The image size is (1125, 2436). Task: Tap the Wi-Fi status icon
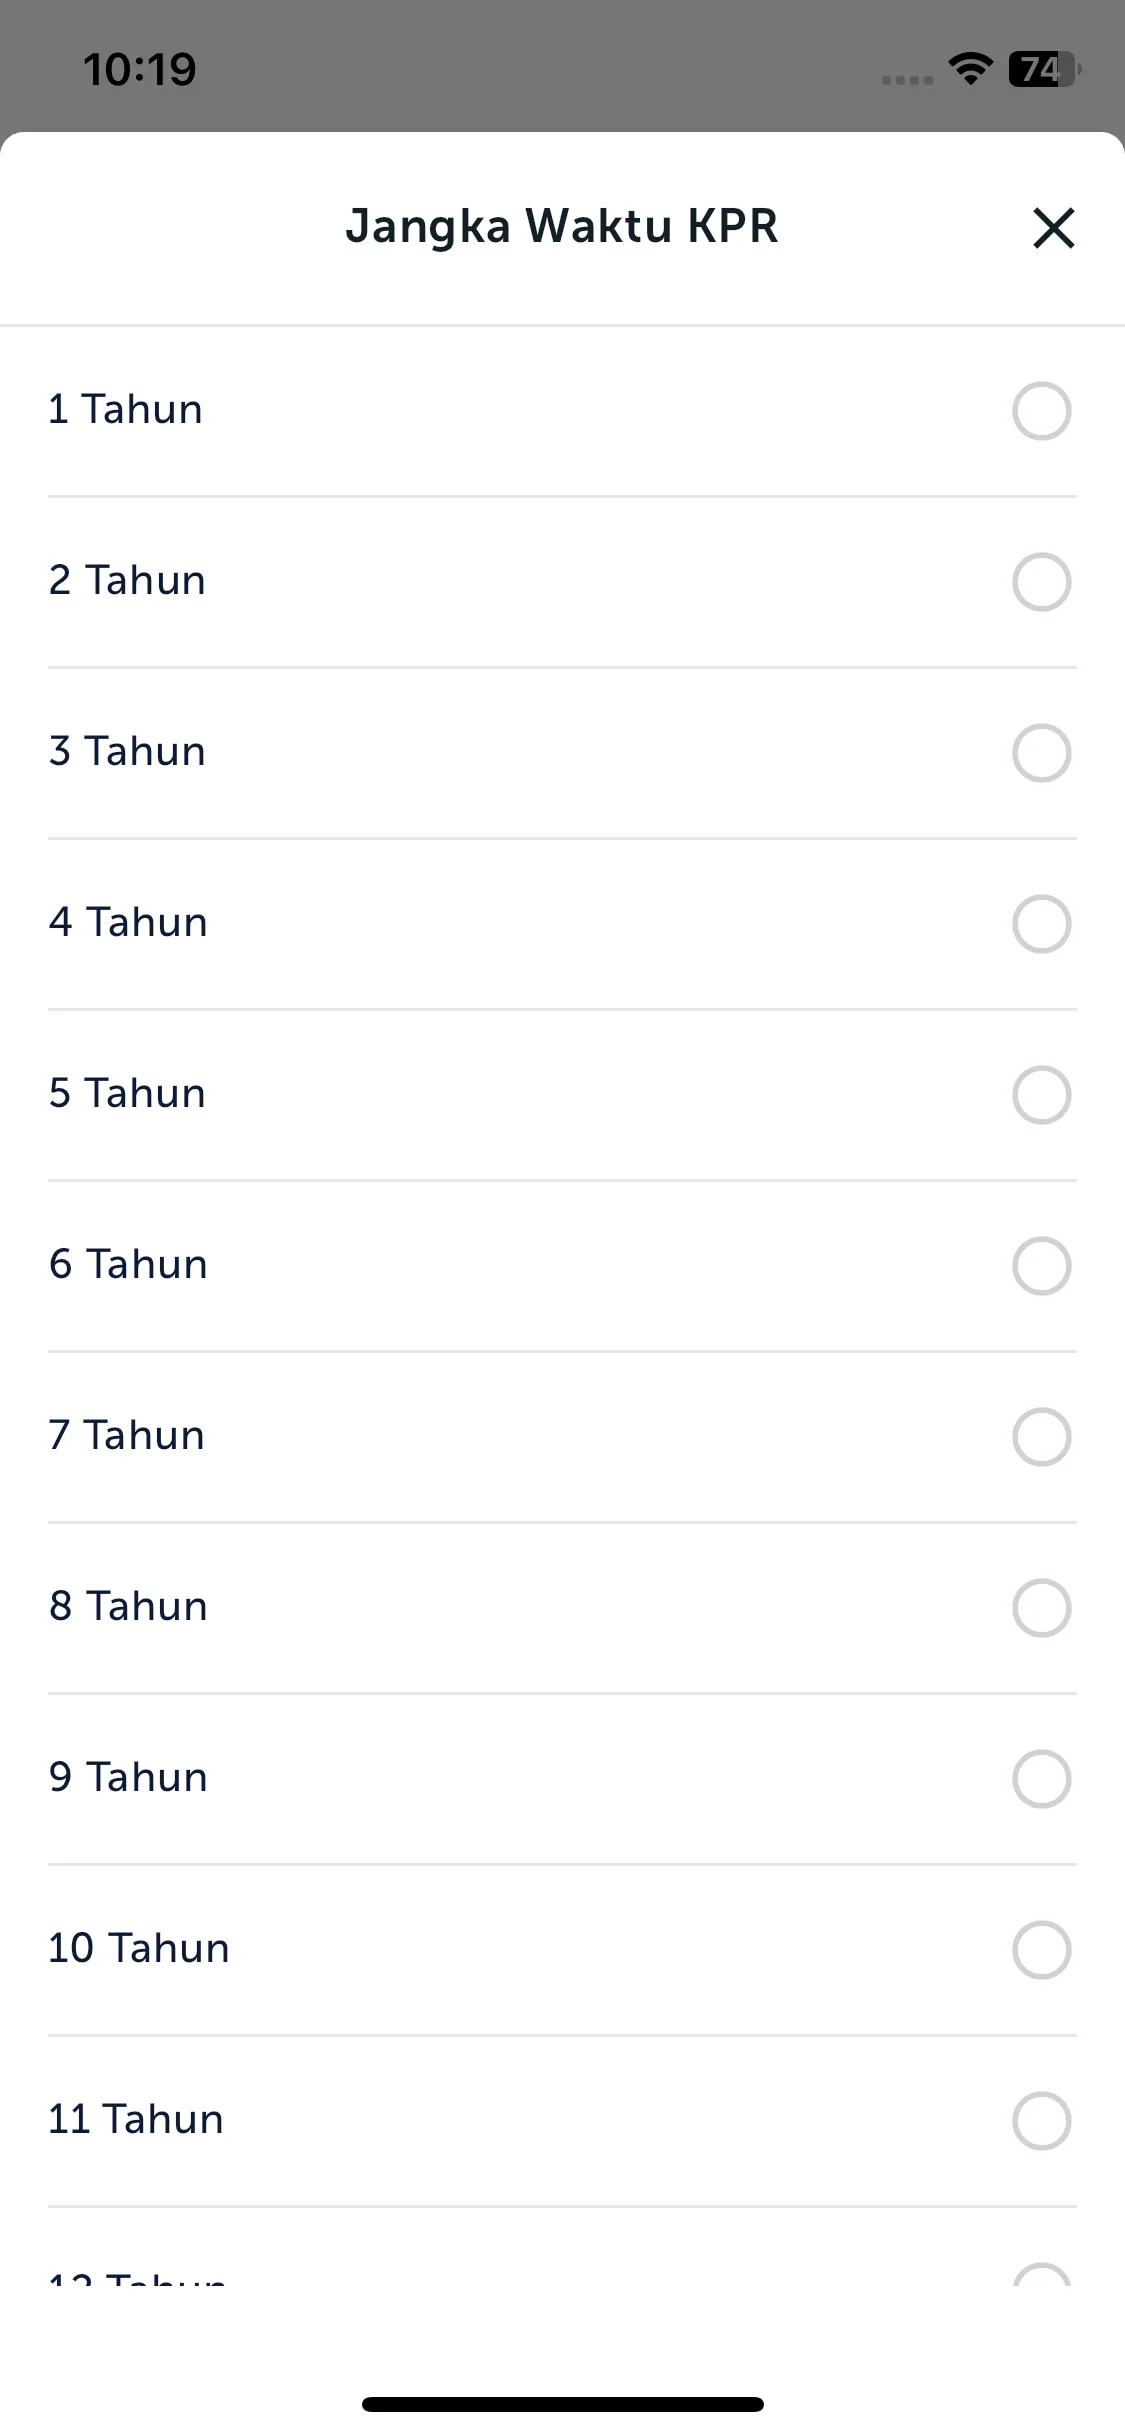click(970, 69)
